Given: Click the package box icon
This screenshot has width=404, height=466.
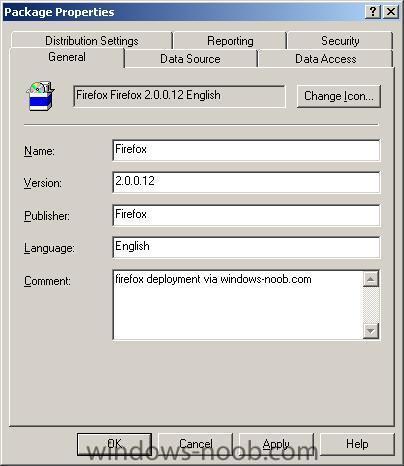Looking at the screenshot, I should (x=40, y=96).
